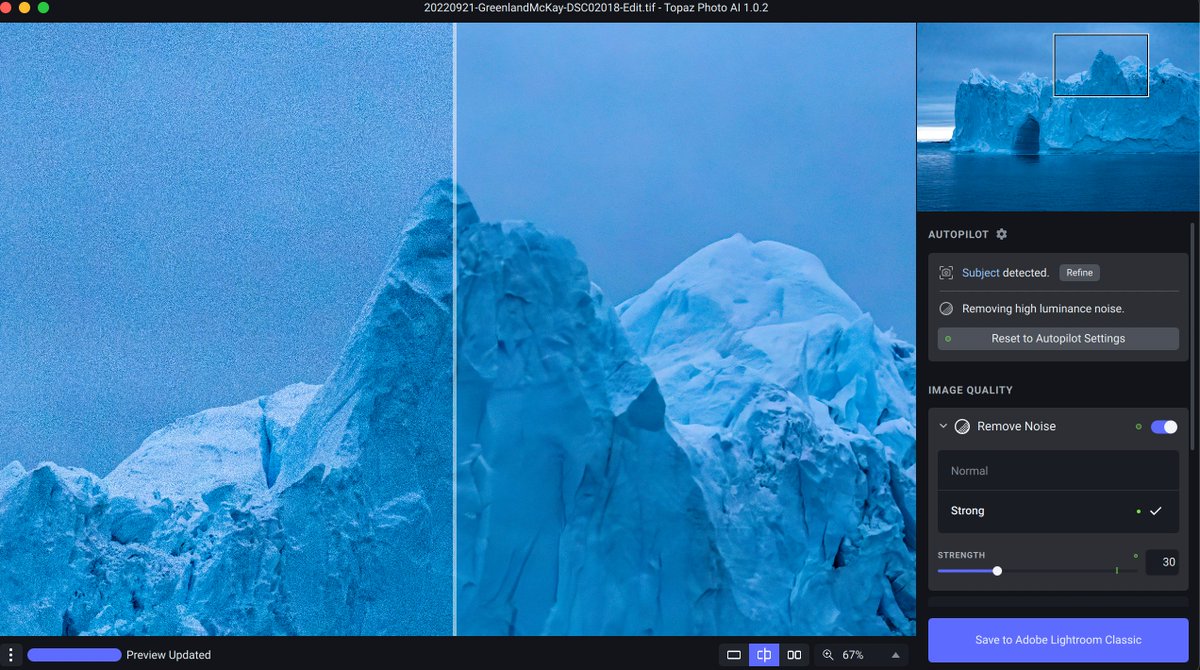Click the Refine button

click(x=1079, y=273)
